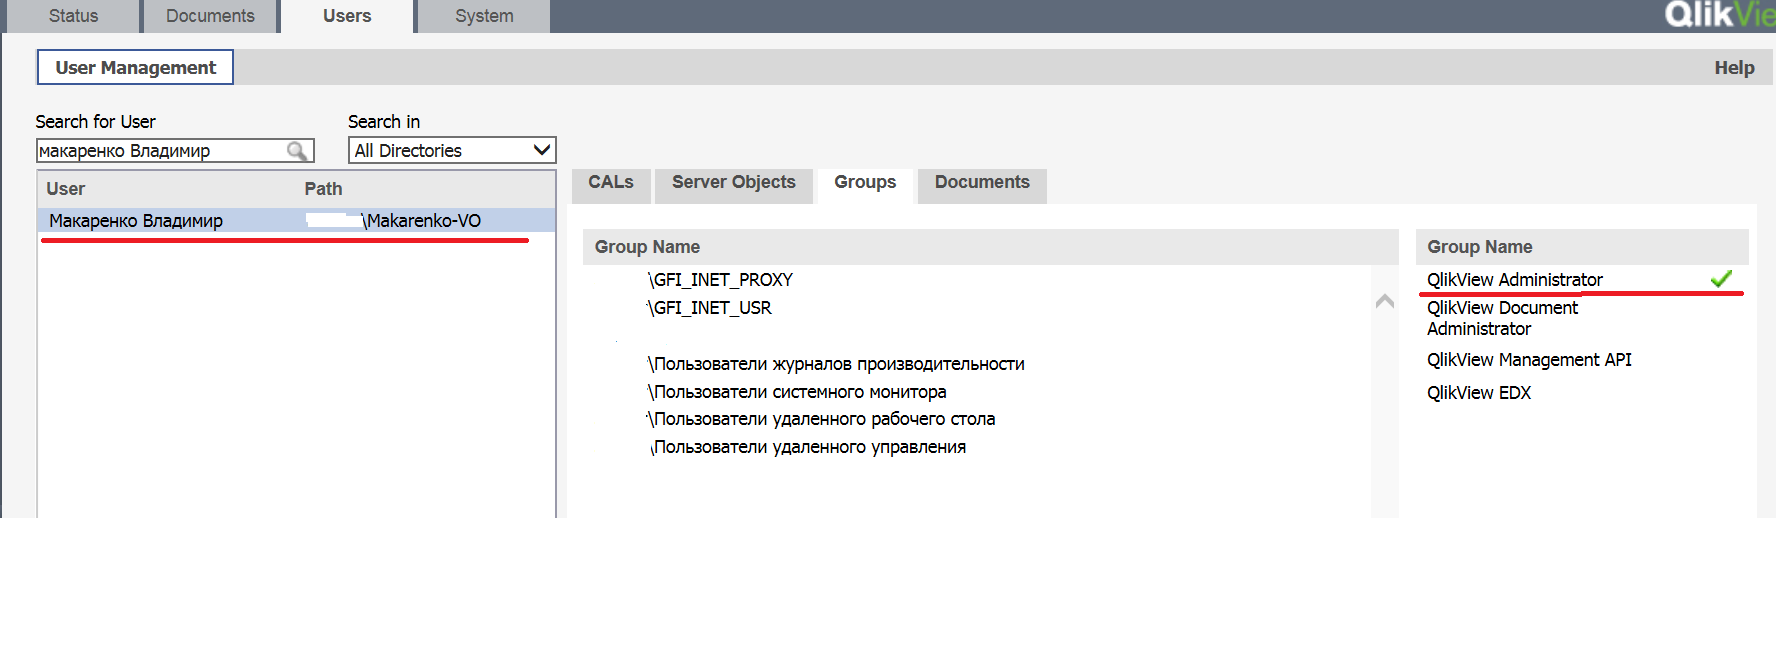Screen dimensions: 1776x648
Task: Select user row Макаренко Владимир
Action: coord(296,220)
